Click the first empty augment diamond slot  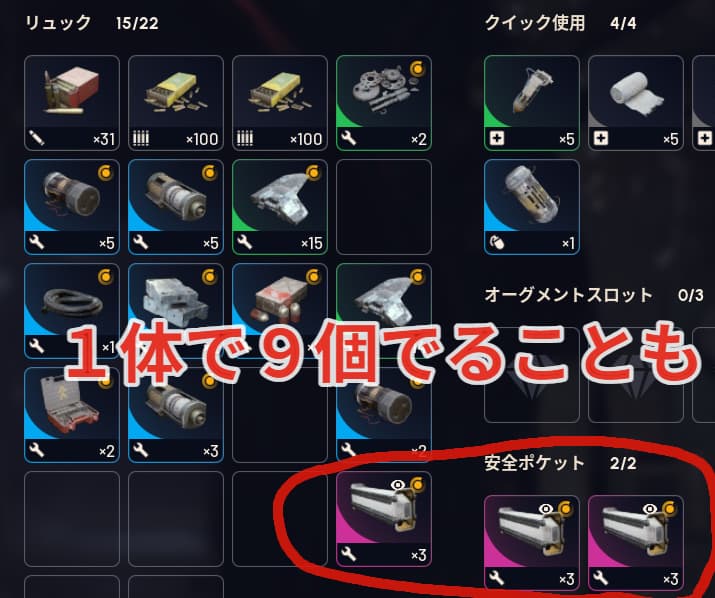(x=532, y=375)
